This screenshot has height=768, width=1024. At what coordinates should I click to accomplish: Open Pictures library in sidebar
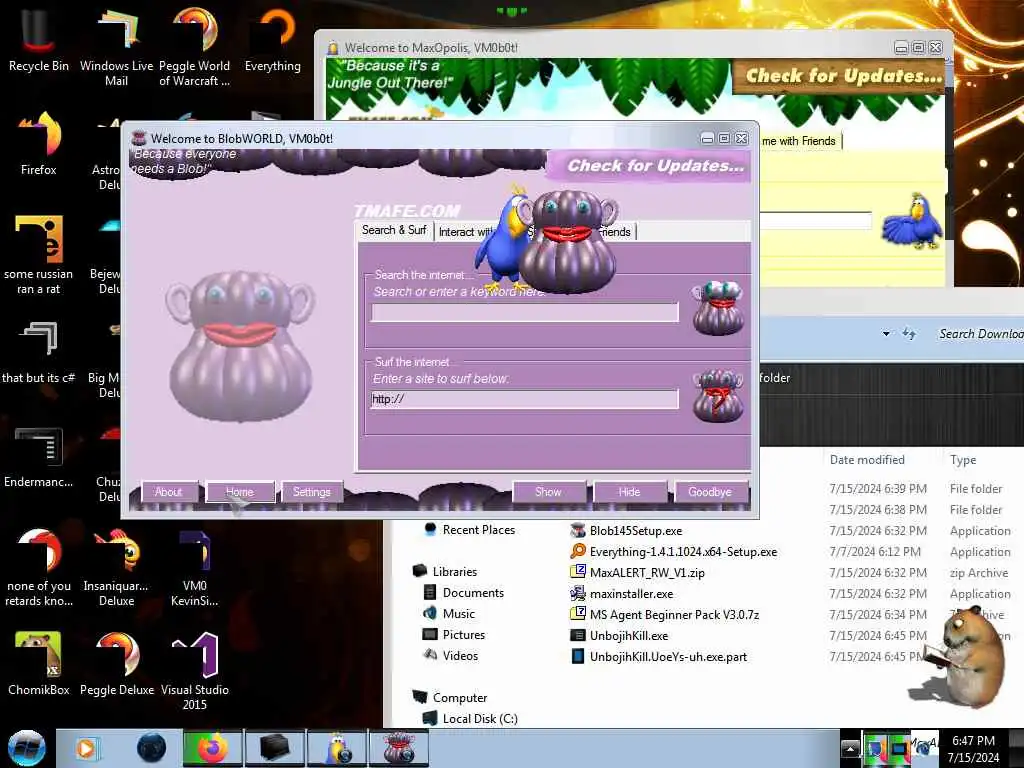(464, 634)
